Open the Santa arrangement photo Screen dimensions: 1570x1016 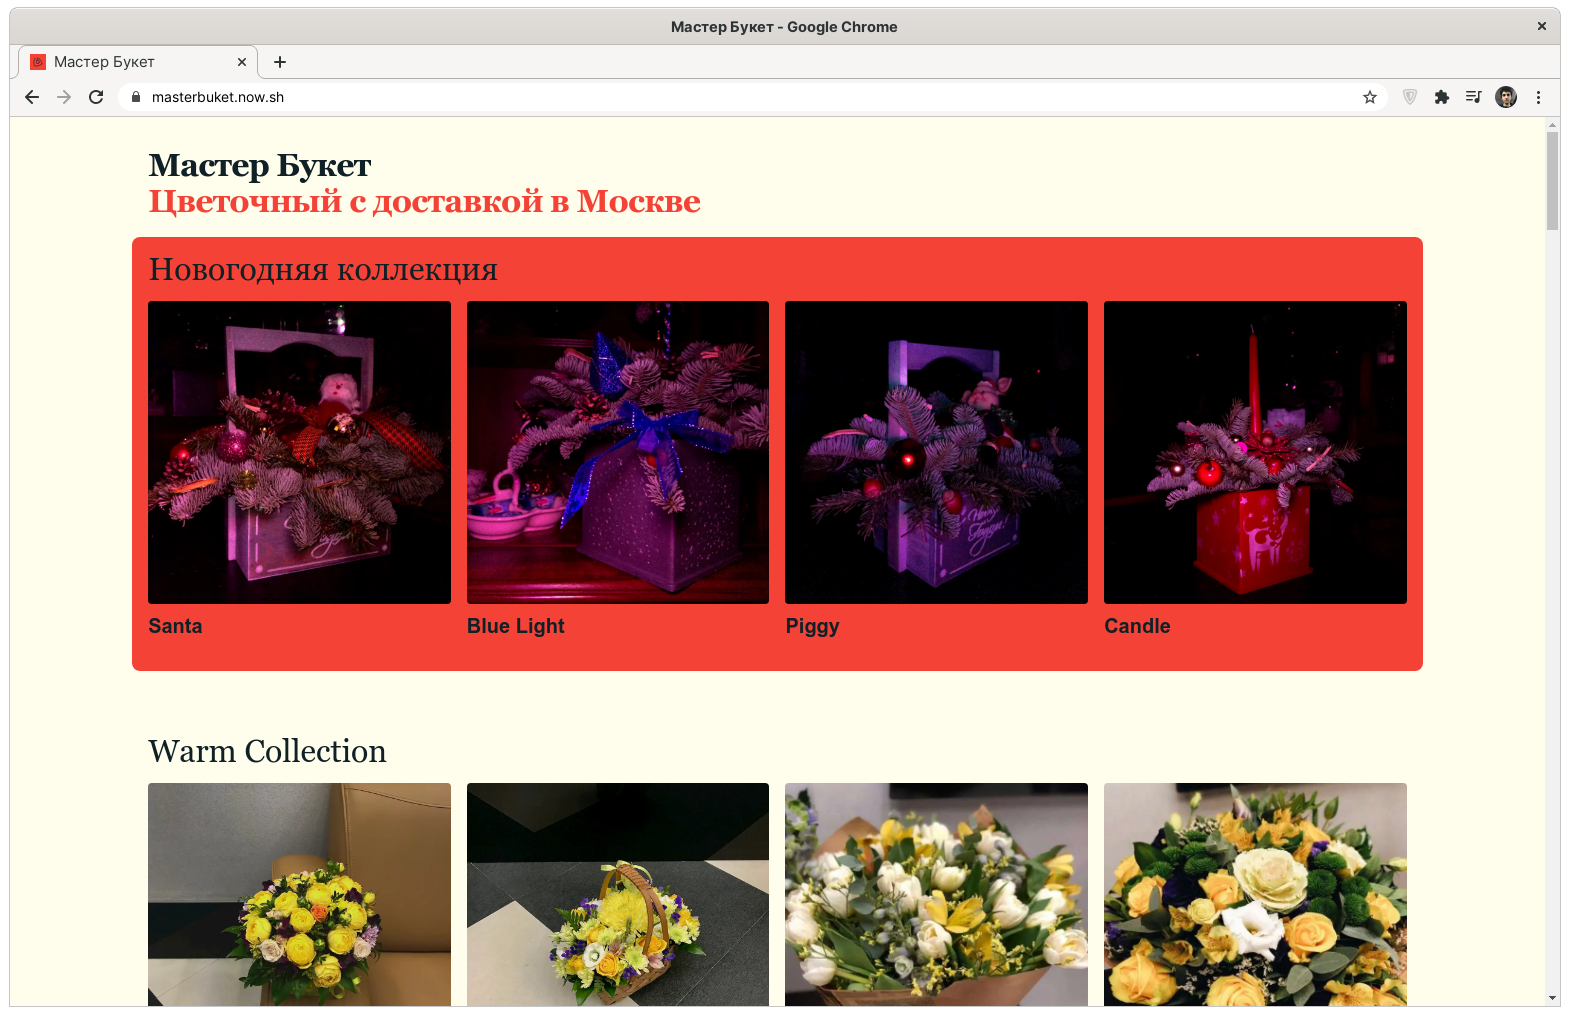[299, 452]
